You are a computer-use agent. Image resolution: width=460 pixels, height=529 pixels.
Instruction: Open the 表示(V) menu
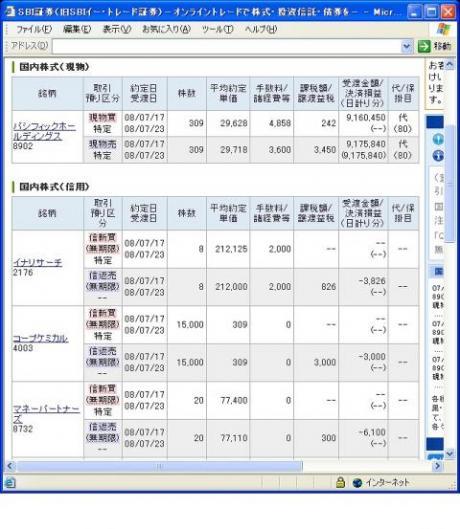pyautogui.click(x=116, y=29)
